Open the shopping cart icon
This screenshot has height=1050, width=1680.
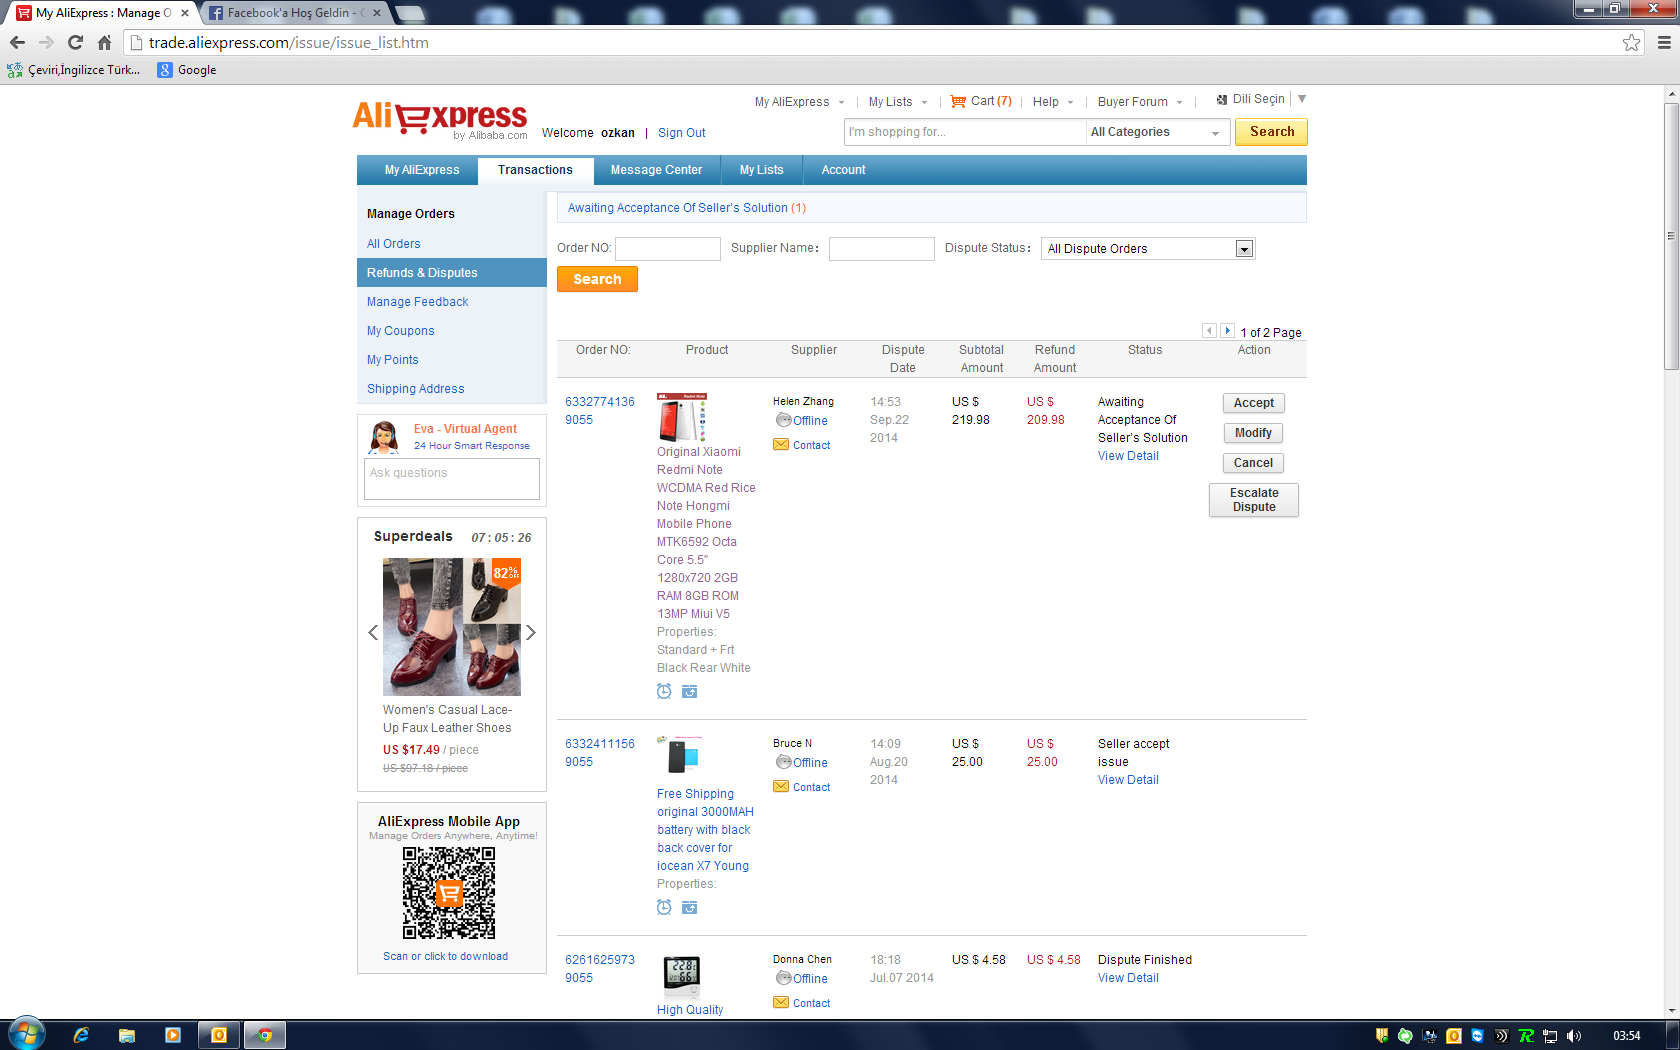tap(958, 101)
